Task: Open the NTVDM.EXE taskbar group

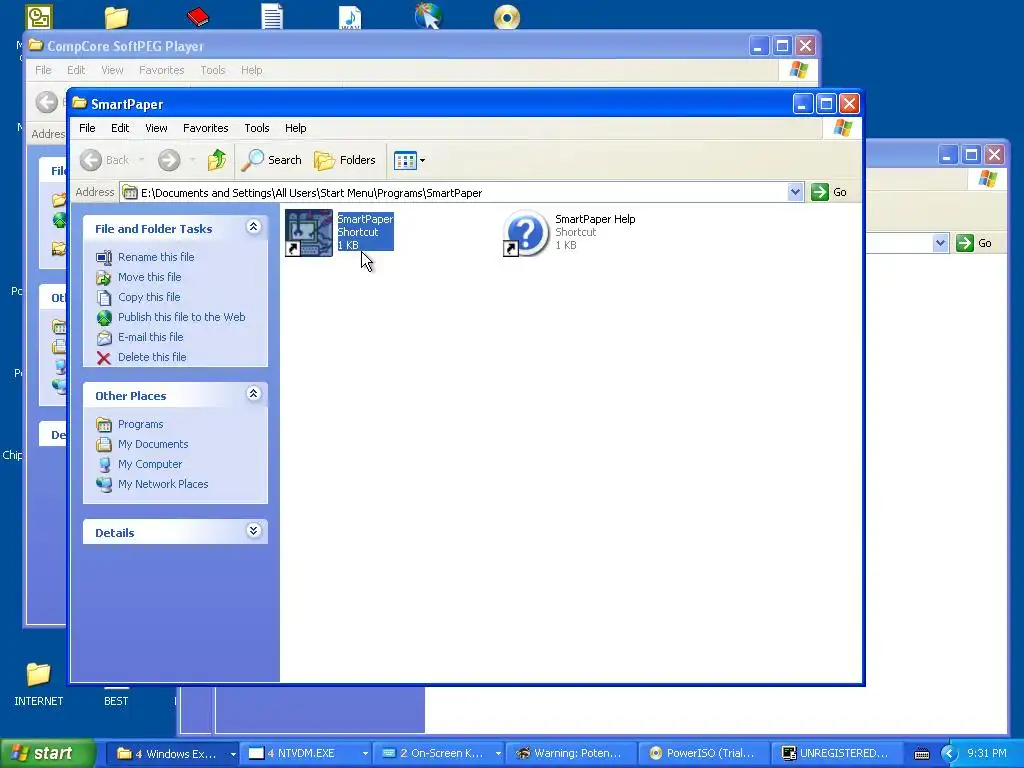Action: 306,754
